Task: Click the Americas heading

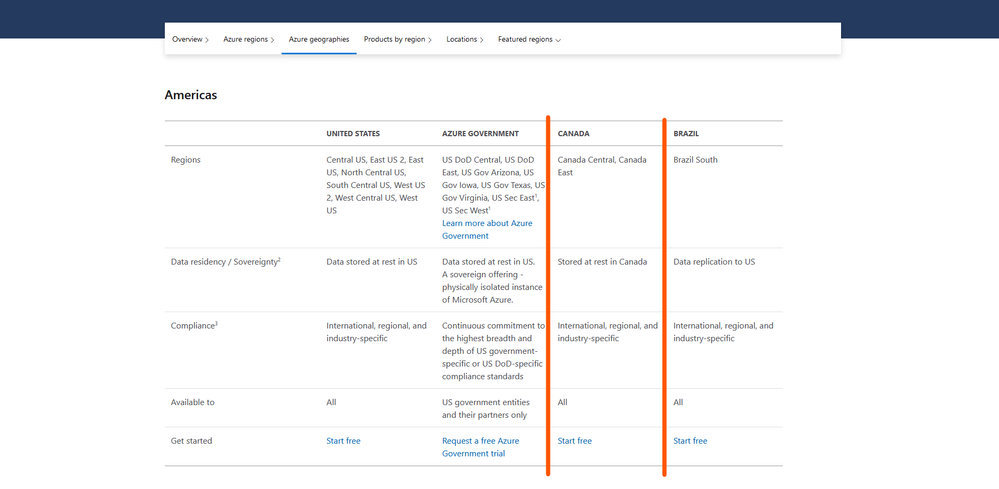Action: click(x=190, y=95)
